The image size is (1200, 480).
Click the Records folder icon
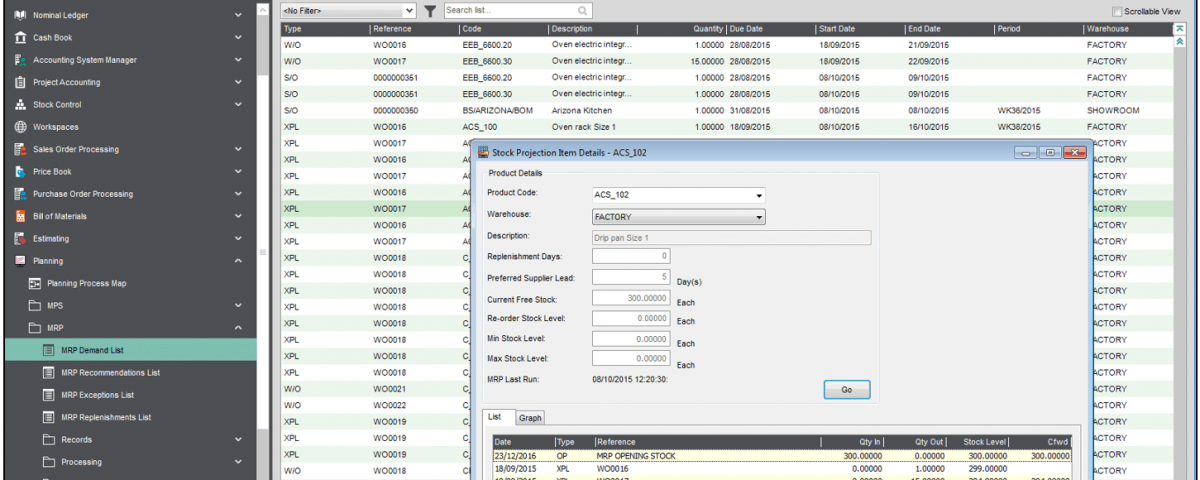click(x=49, y=439)
